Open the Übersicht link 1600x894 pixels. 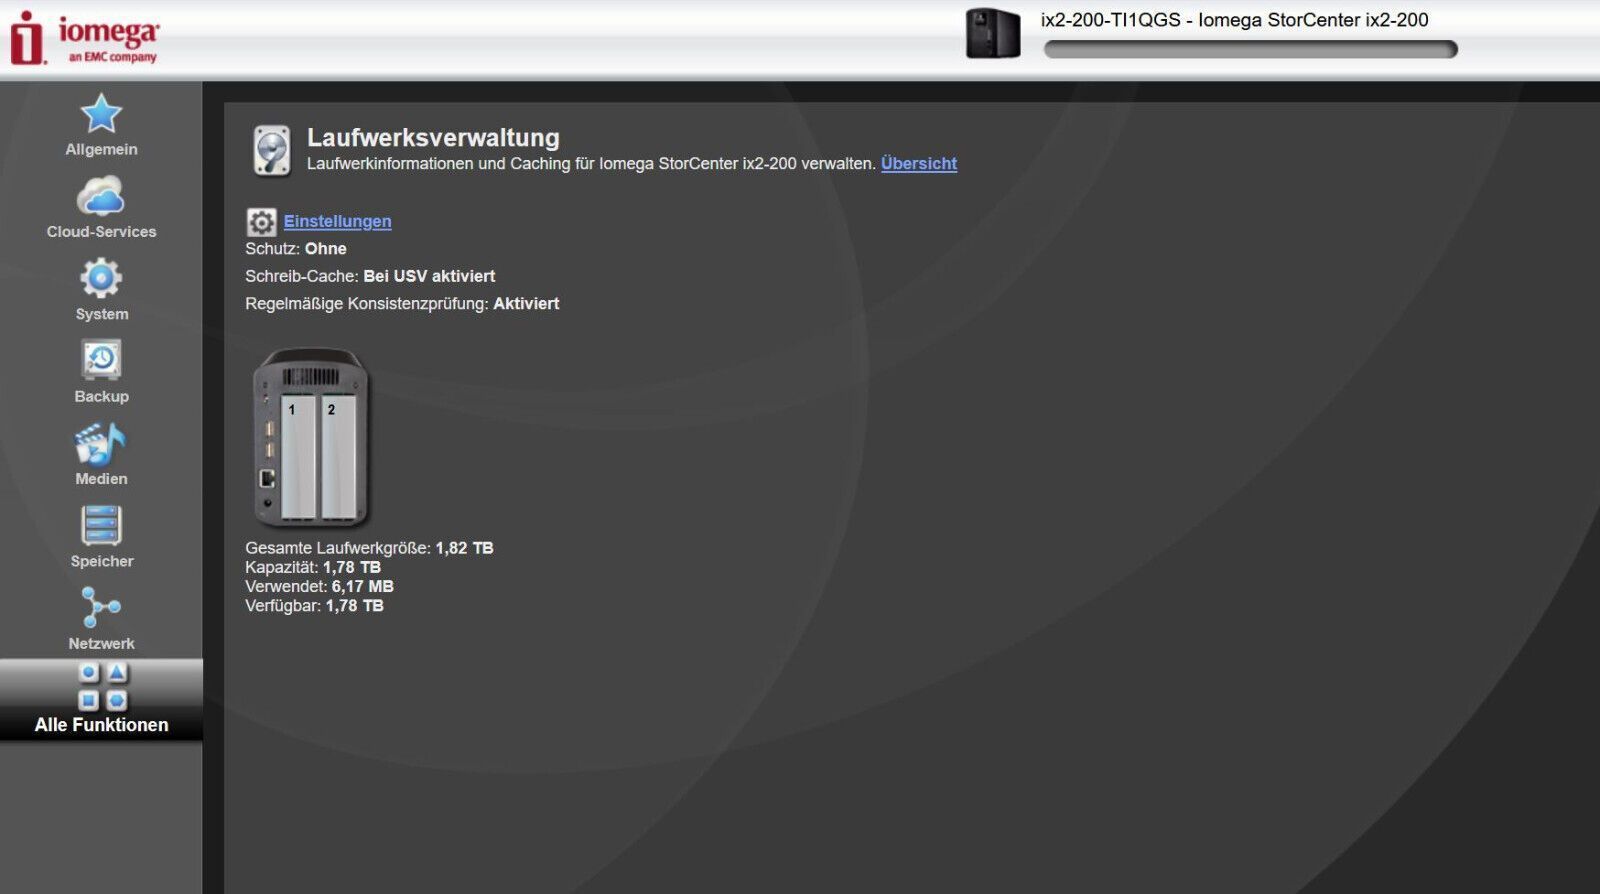click(x=918, y=164)
